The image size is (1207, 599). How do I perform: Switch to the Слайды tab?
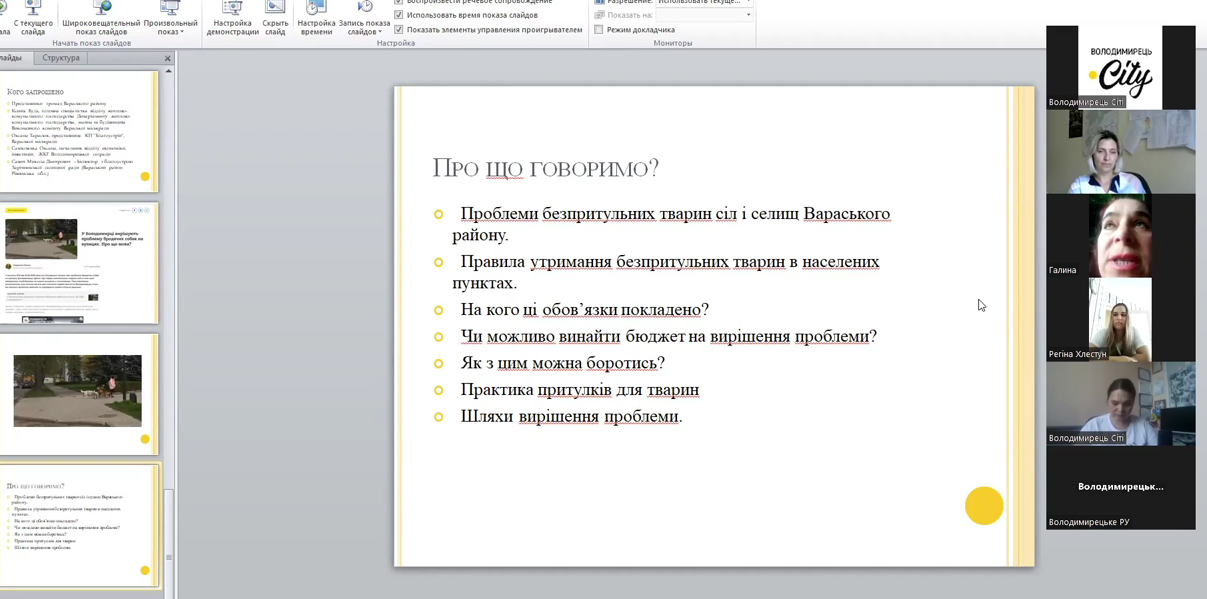[x=11, y=58]
